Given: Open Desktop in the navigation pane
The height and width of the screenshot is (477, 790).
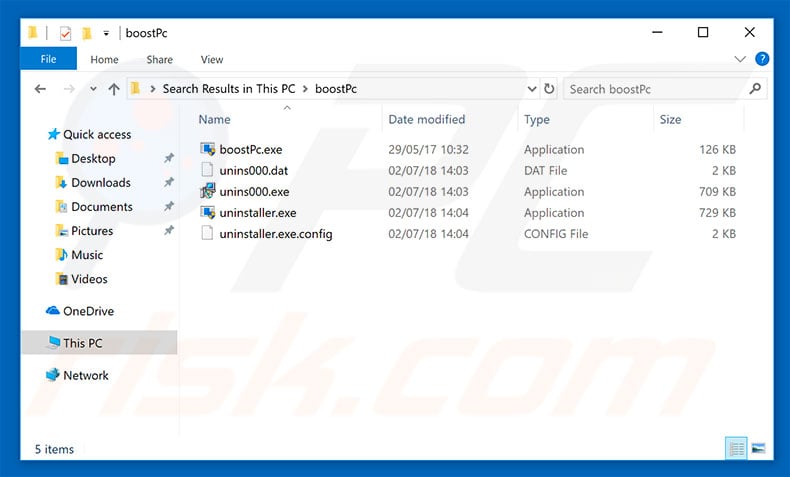Looking at the screenshot, I should tap(93, 159).
